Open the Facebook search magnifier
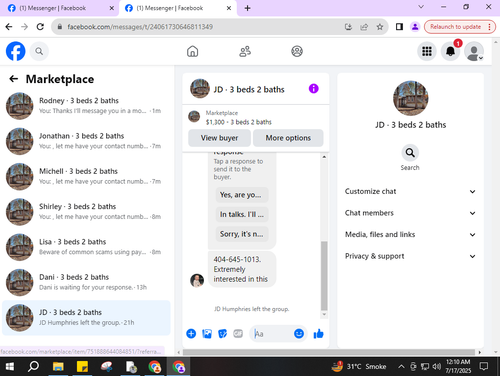 39,51
